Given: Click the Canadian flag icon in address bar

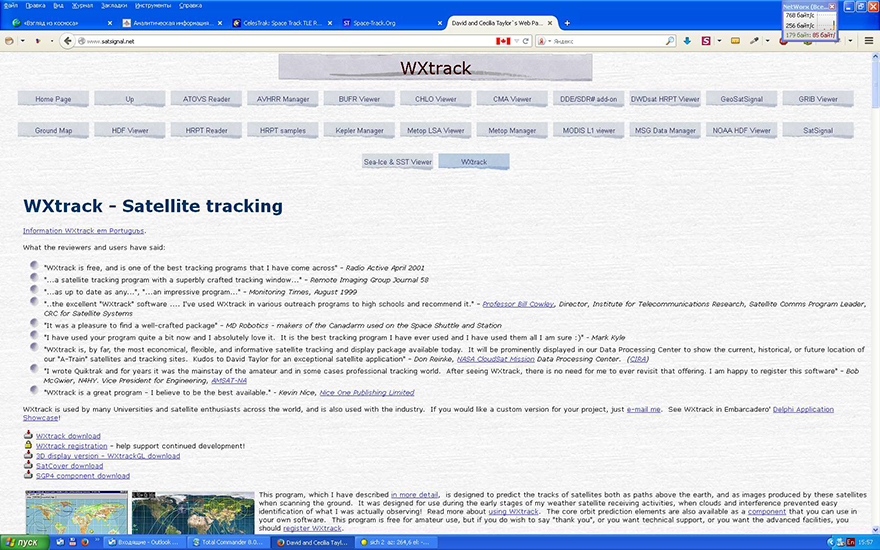Looking at the screenshot, I should (x=503, y=41).
